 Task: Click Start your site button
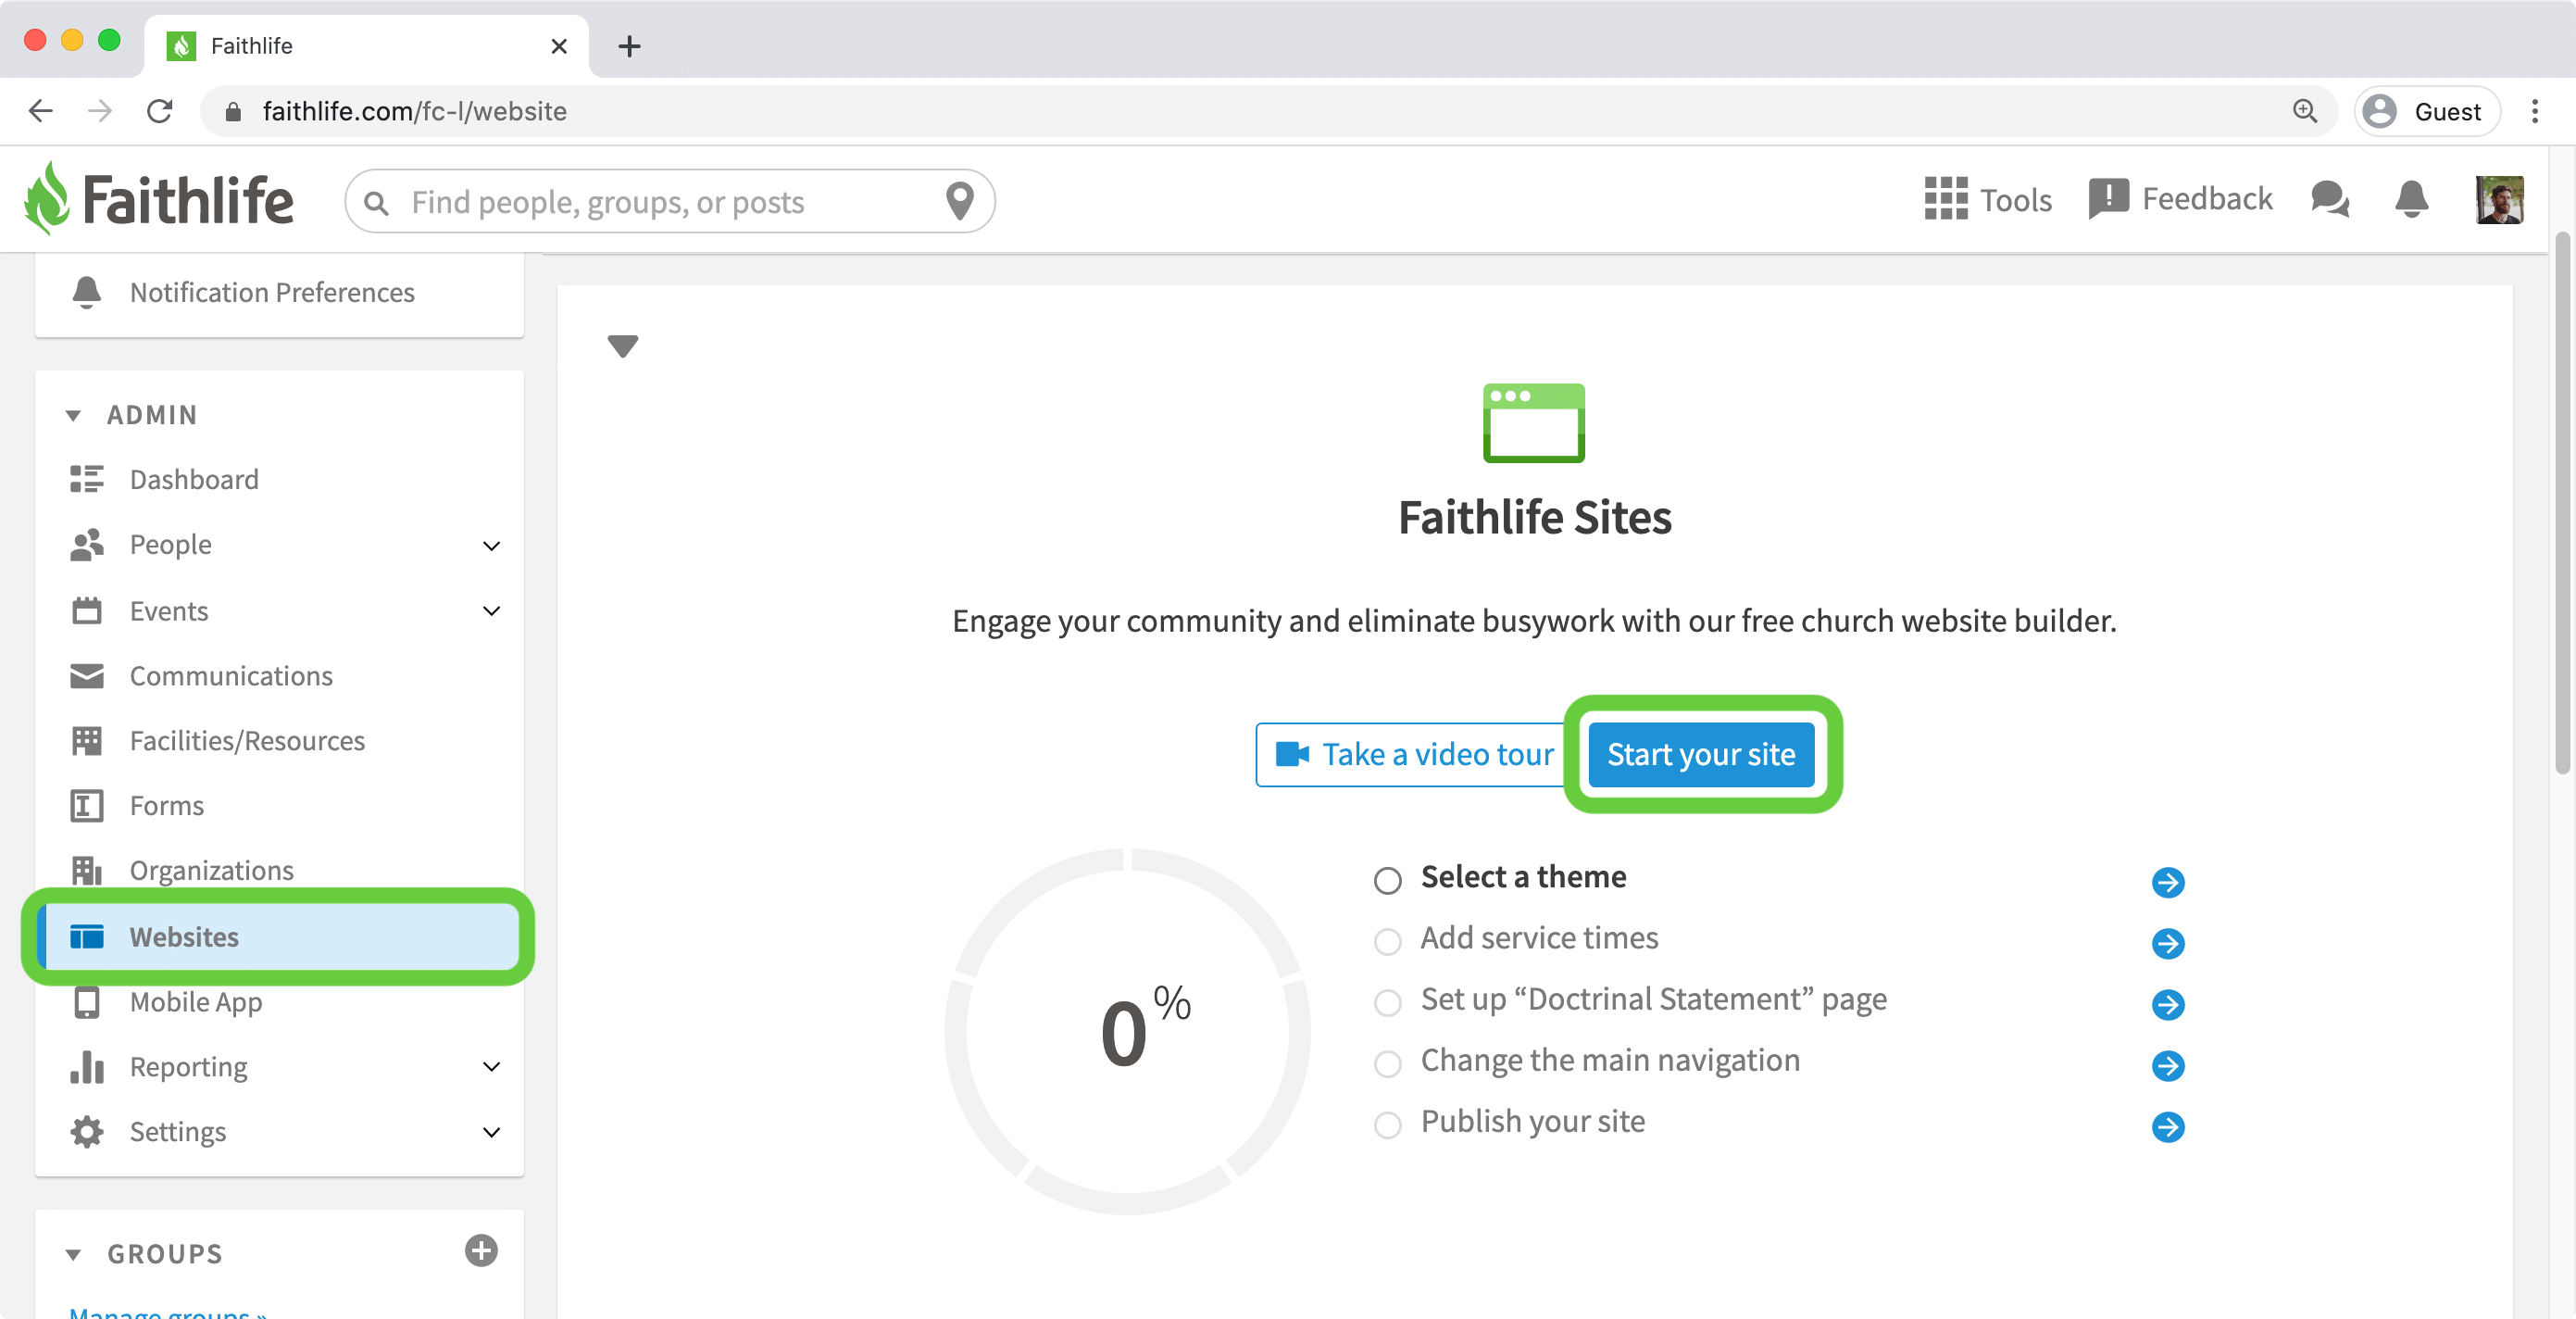point(1700,754)
